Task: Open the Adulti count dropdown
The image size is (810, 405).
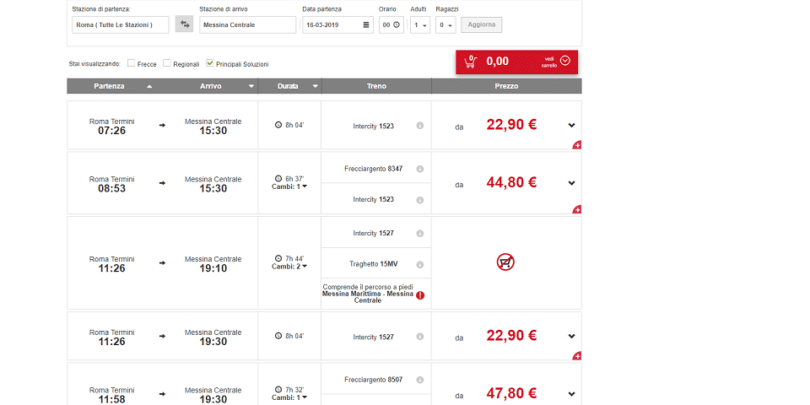Action: click(x=420, y=24)
